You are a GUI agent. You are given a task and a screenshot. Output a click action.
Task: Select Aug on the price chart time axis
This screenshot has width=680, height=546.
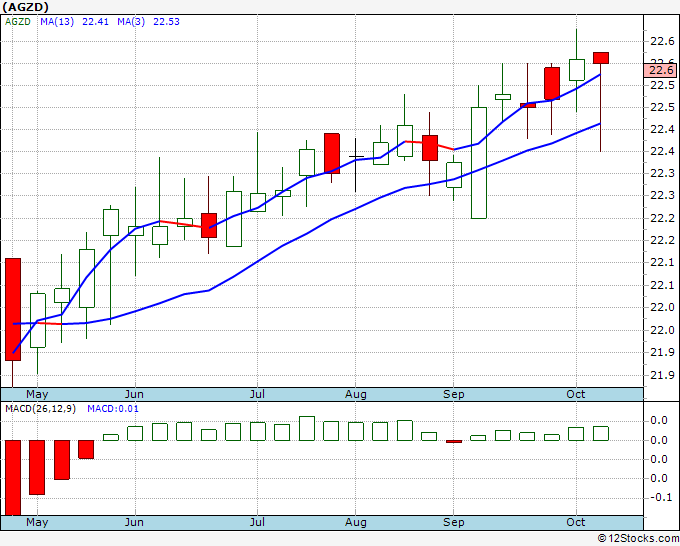tap(356, 394)
